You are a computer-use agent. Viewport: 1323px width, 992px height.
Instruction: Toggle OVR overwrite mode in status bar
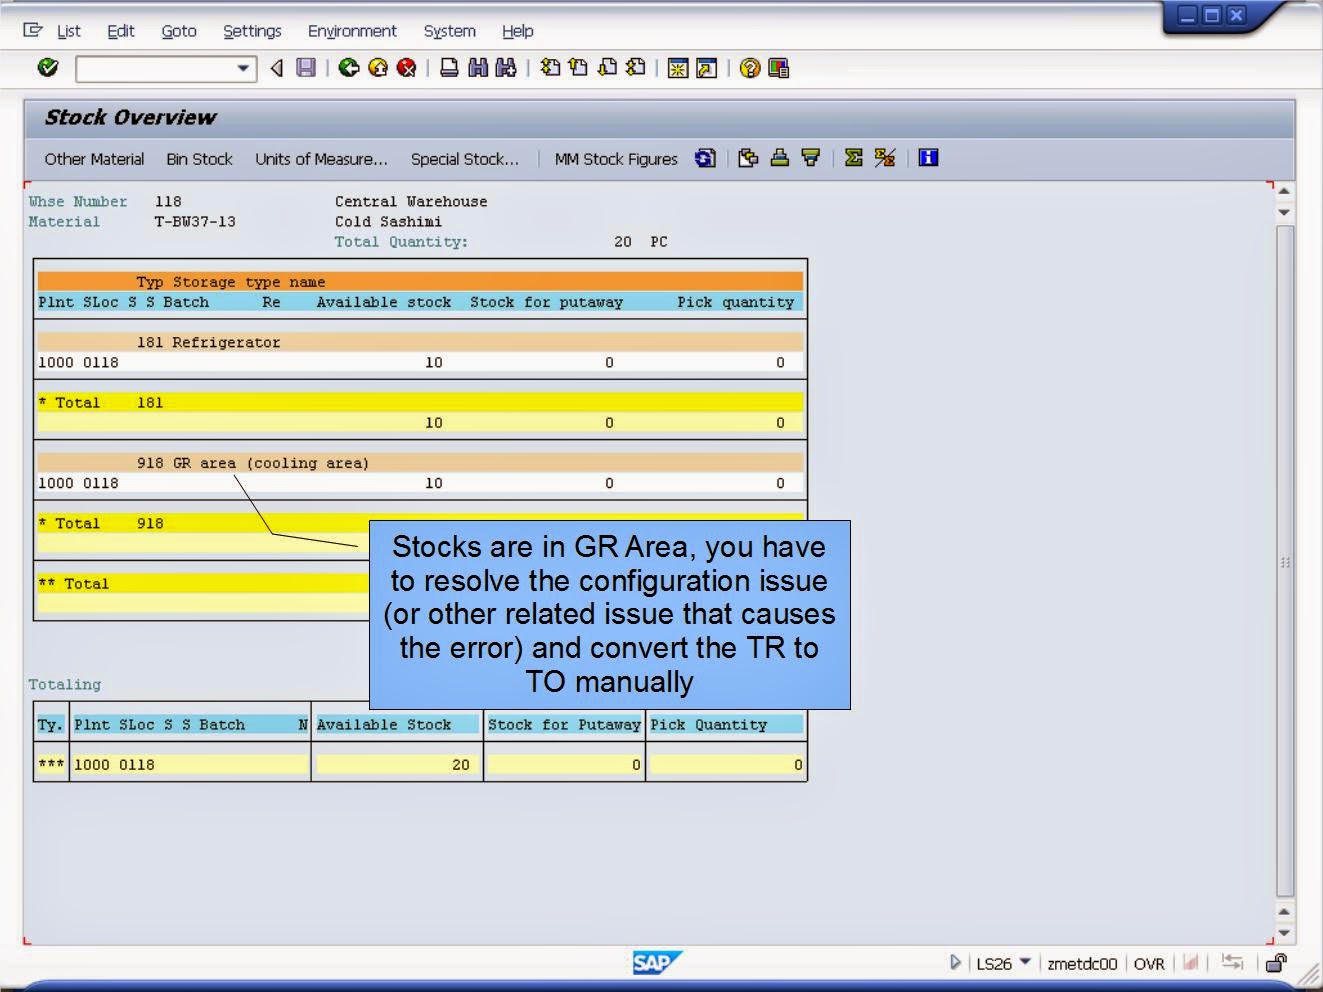click(1150, 963)
